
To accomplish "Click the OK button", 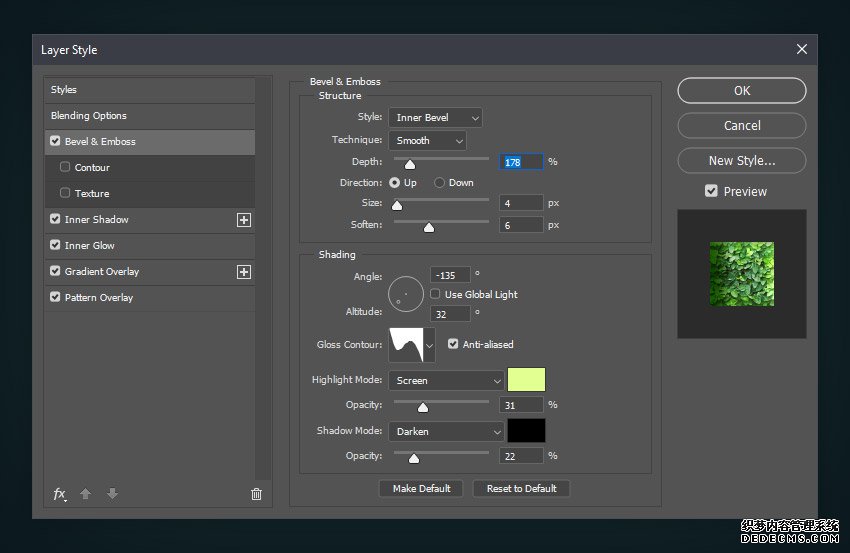I will [742, 91].
